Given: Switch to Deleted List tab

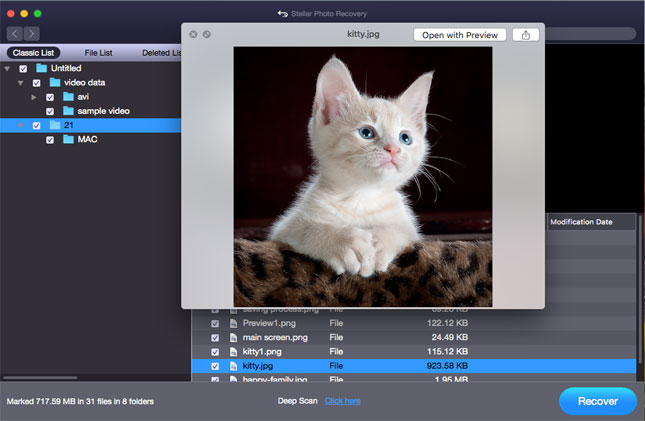Looking at the screenshot, I should click(161, 53).
